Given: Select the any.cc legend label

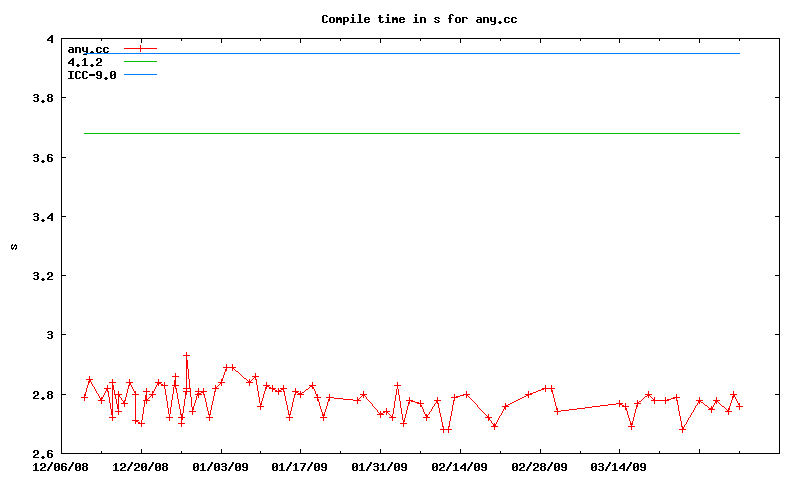Looking at the screenshot, I should coord(87,49).
